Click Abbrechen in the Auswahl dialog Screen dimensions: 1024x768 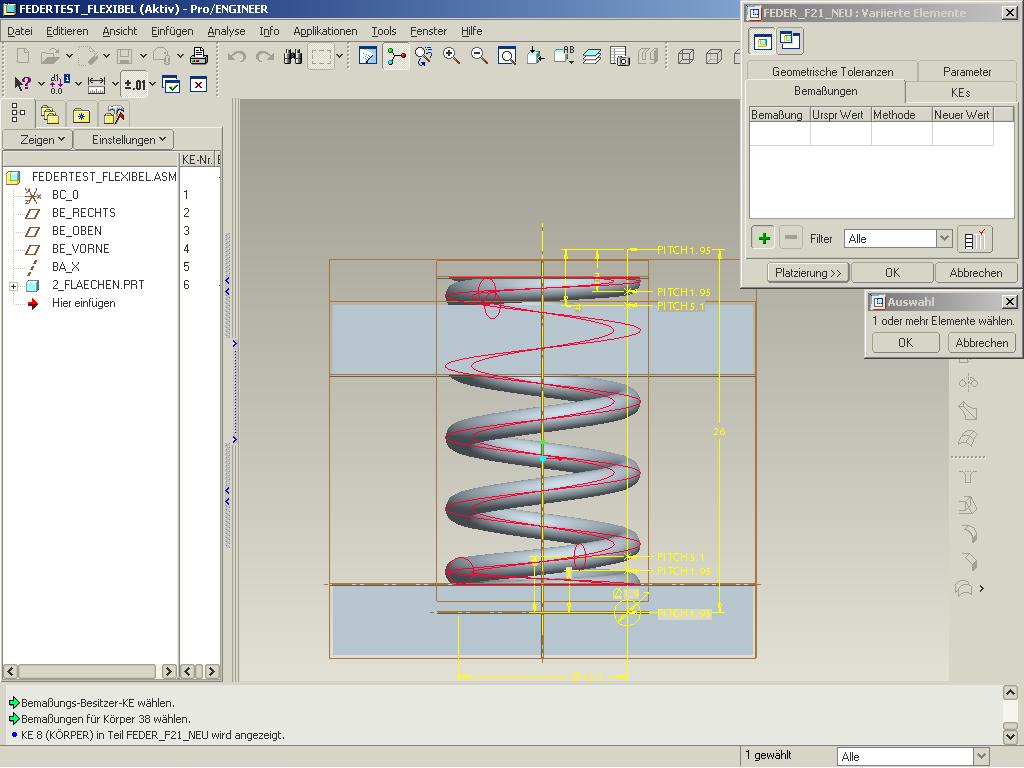pyautogui.click(x=981, y=342)
